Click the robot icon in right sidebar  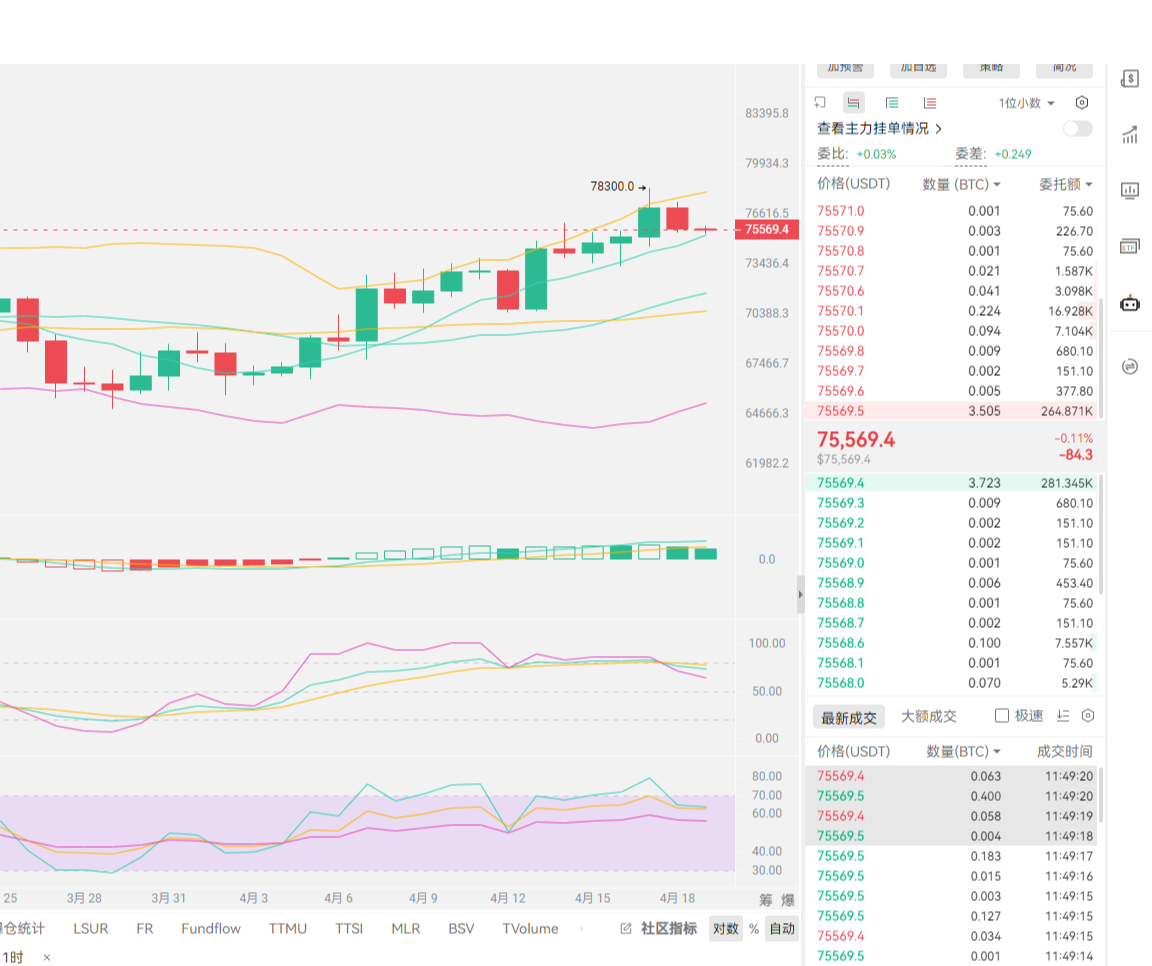coord(1130,304)
